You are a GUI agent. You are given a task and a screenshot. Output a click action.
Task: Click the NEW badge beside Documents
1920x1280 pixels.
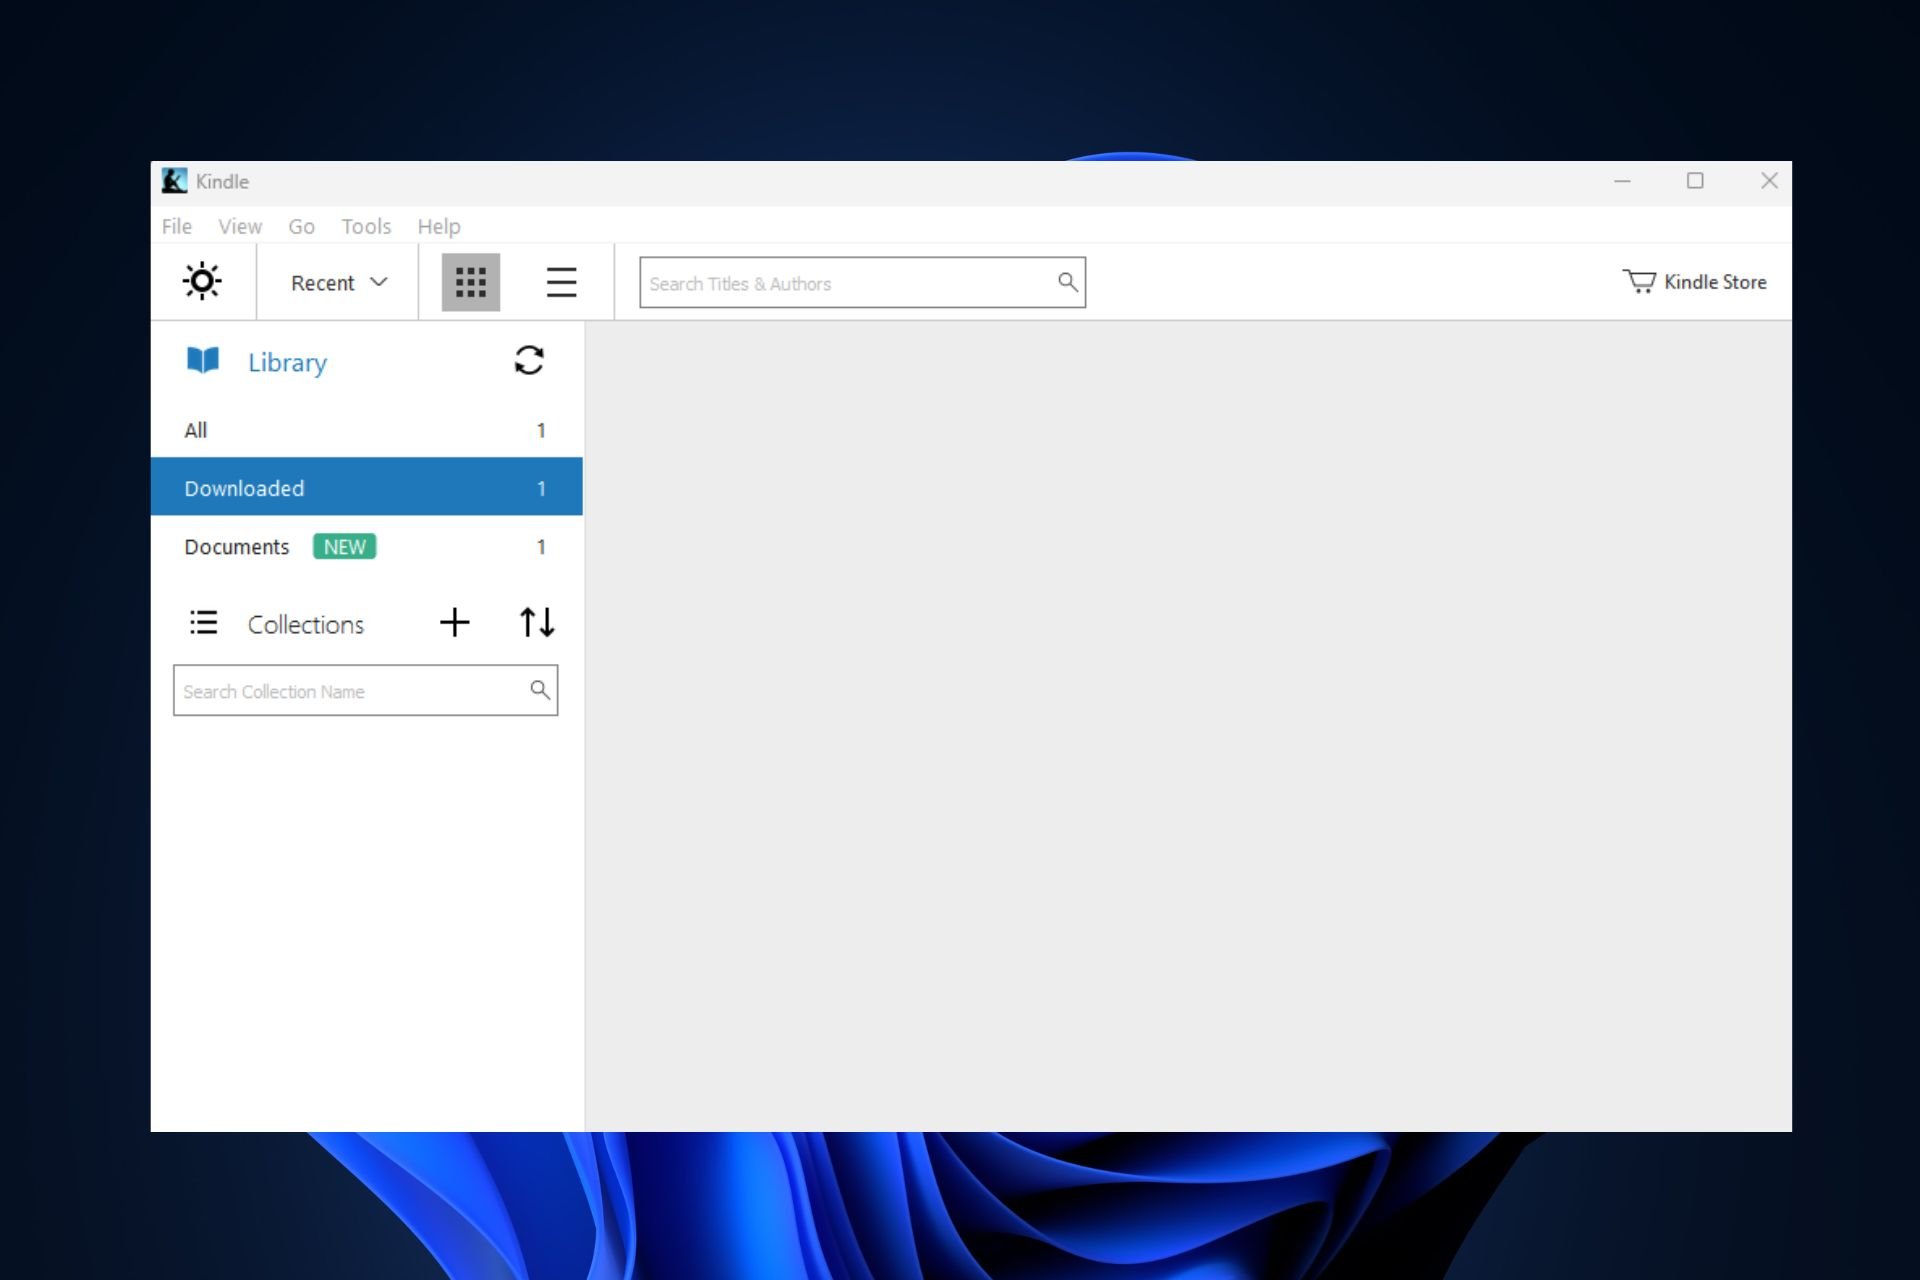pos(344,546)
